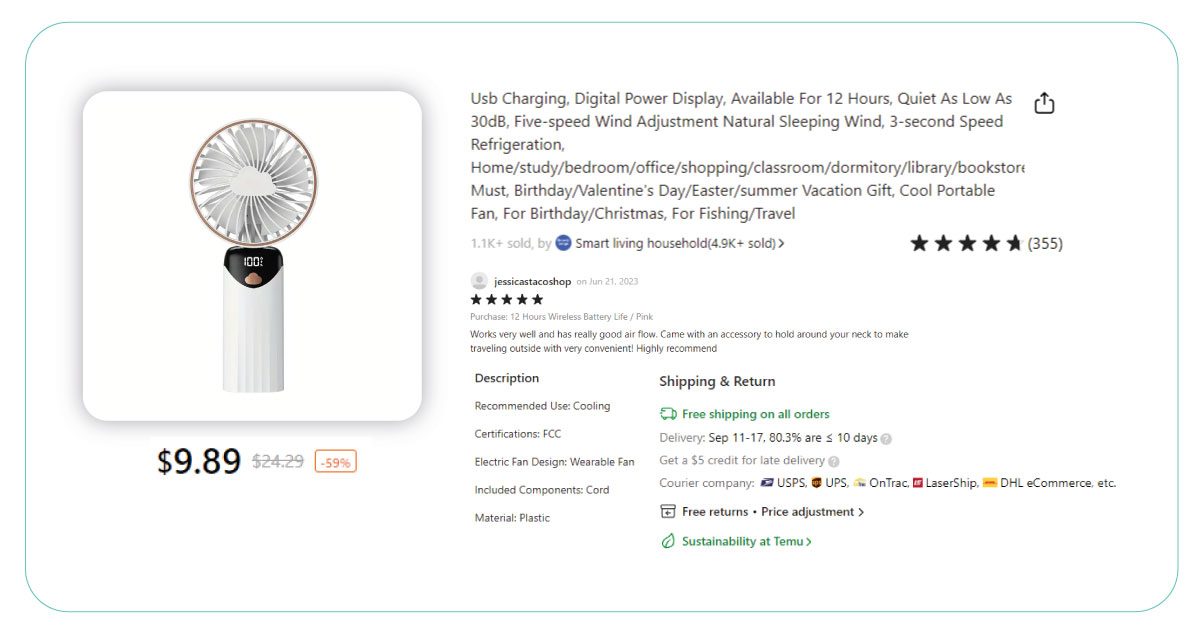Click the green free shipping truck icon
This screenshot has height=634, width=1203.
668,414
